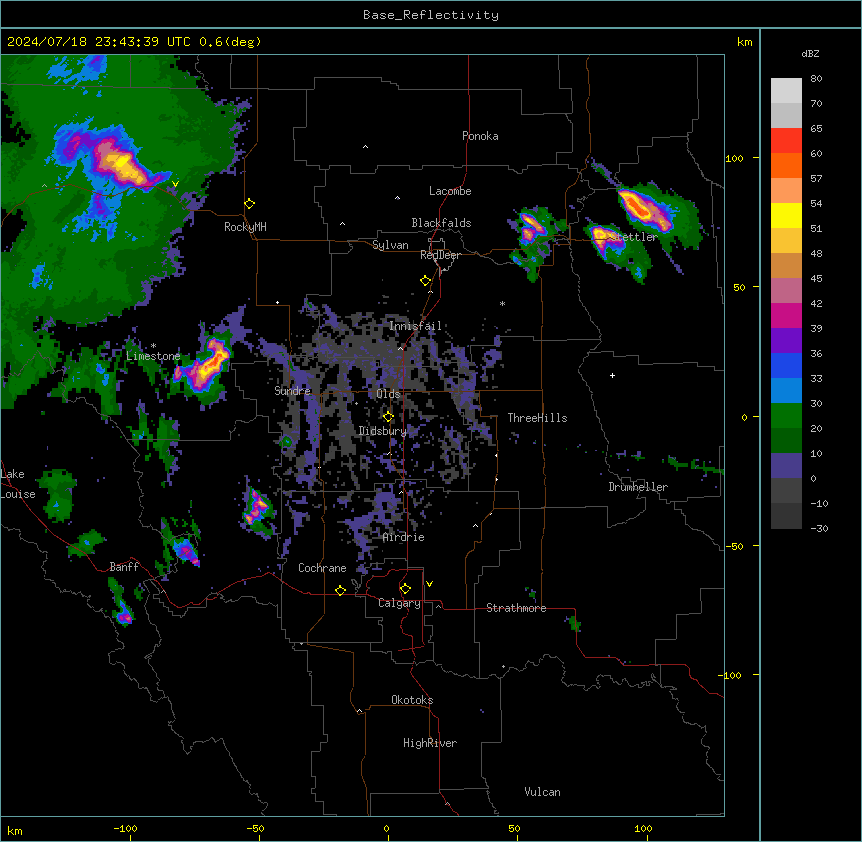Click the dBZ legend heading

click(x=810, y=54)
